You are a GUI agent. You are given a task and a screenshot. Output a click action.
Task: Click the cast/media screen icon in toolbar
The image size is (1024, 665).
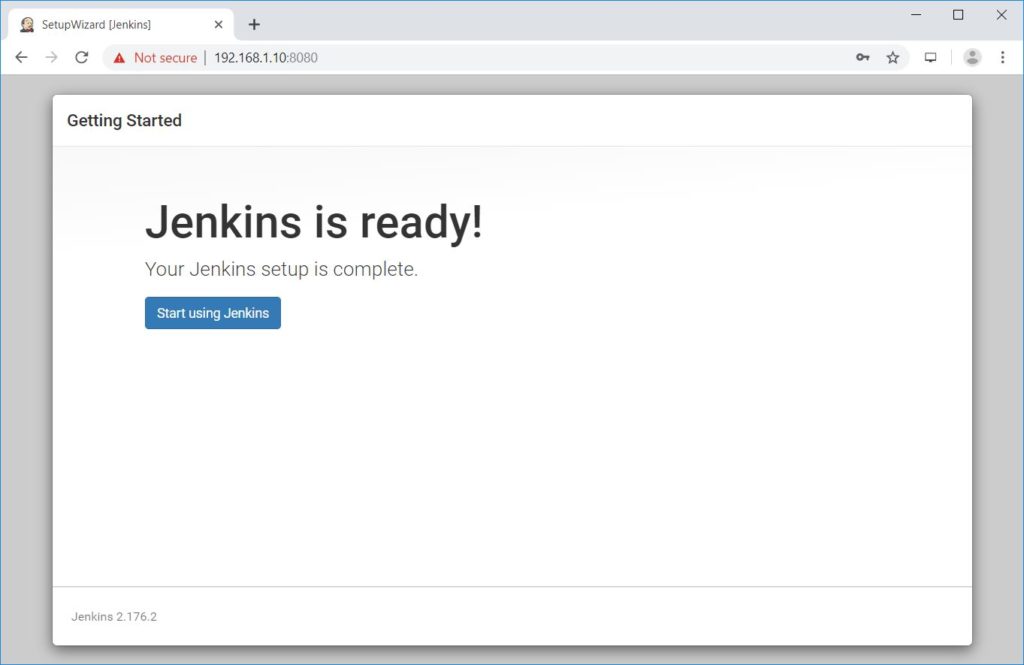(931, 57)
